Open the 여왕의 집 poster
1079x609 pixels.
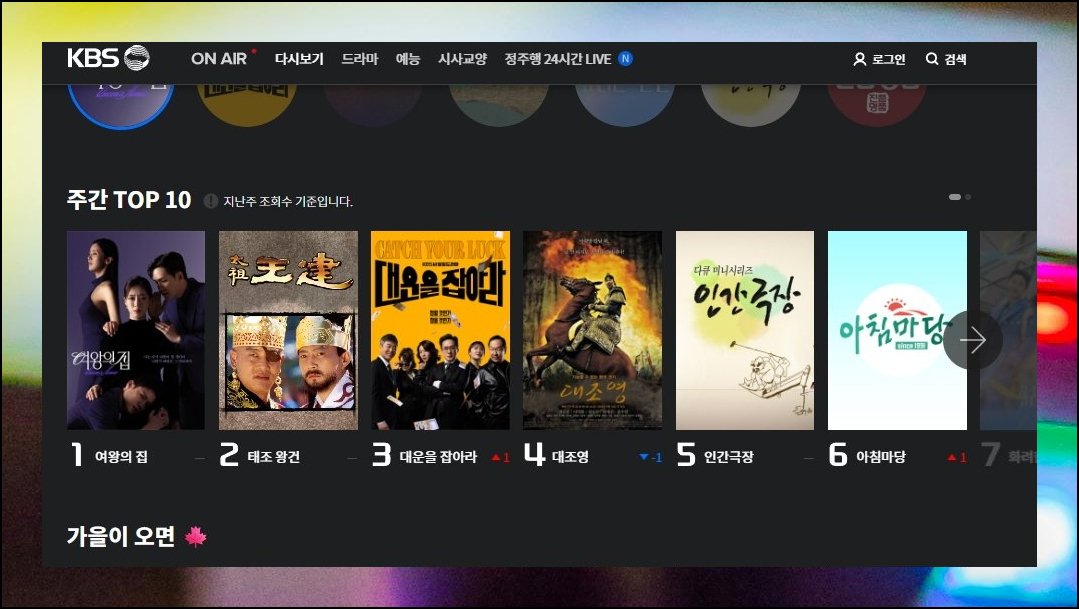pyautogui.click(x=136, y=330)
